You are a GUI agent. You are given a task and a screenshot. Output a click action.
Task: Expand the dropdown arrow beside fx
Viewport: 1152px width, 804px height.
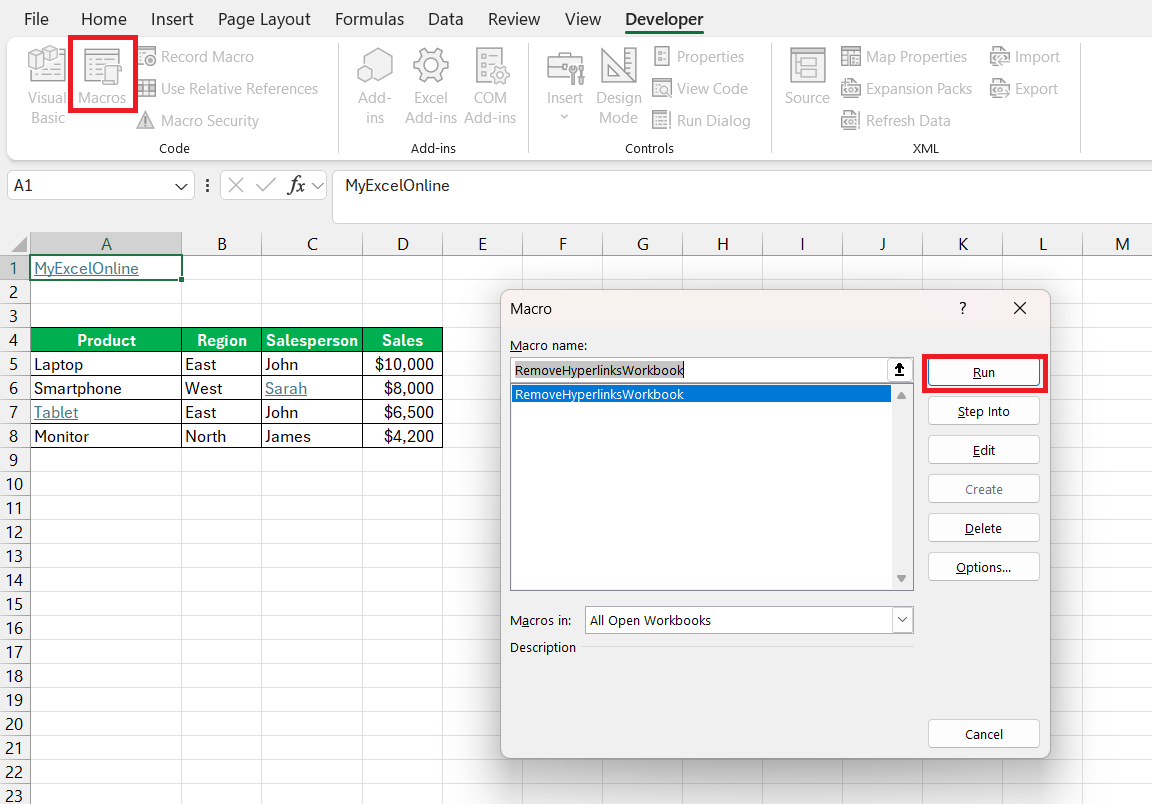pyautogui.click(x=317, y=186)
